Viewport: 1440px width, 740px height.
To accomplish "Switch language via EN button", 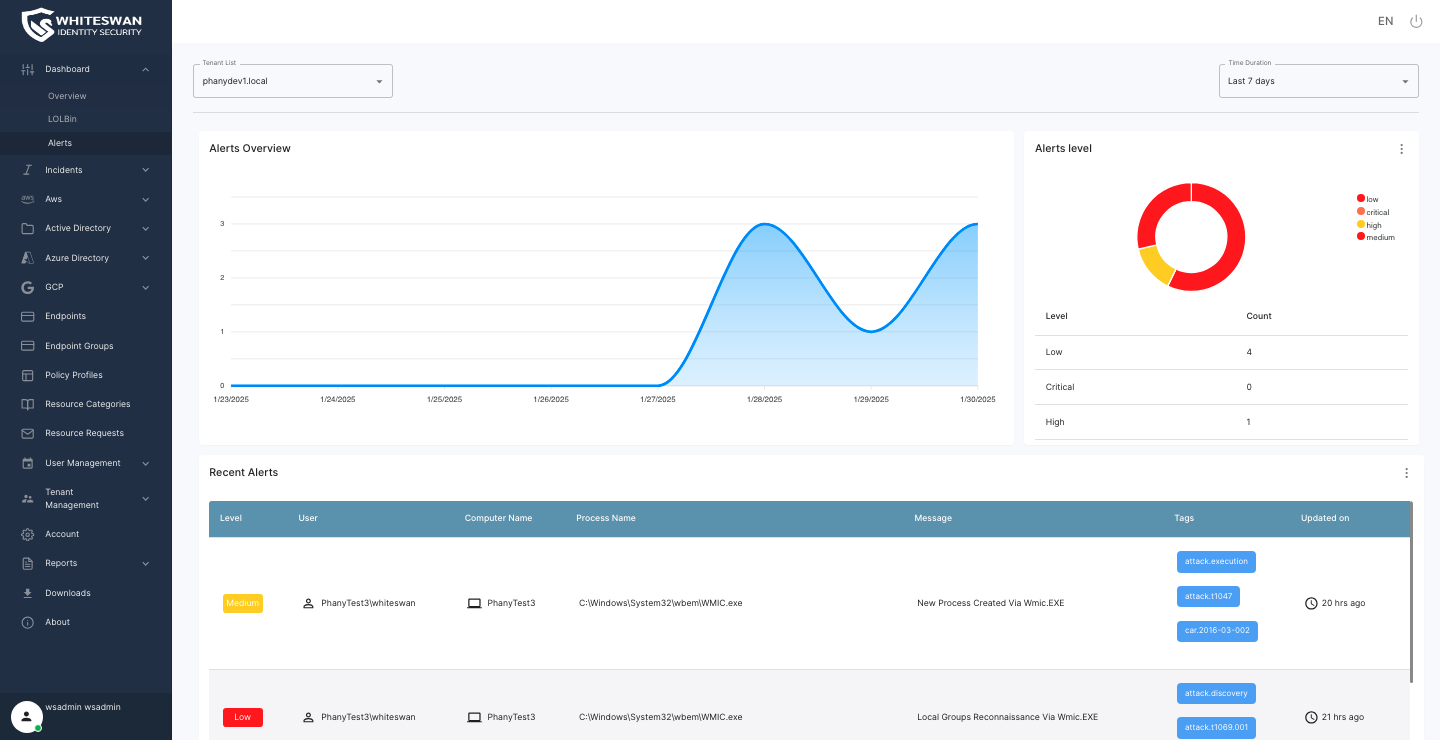I will click(1385, 21).
